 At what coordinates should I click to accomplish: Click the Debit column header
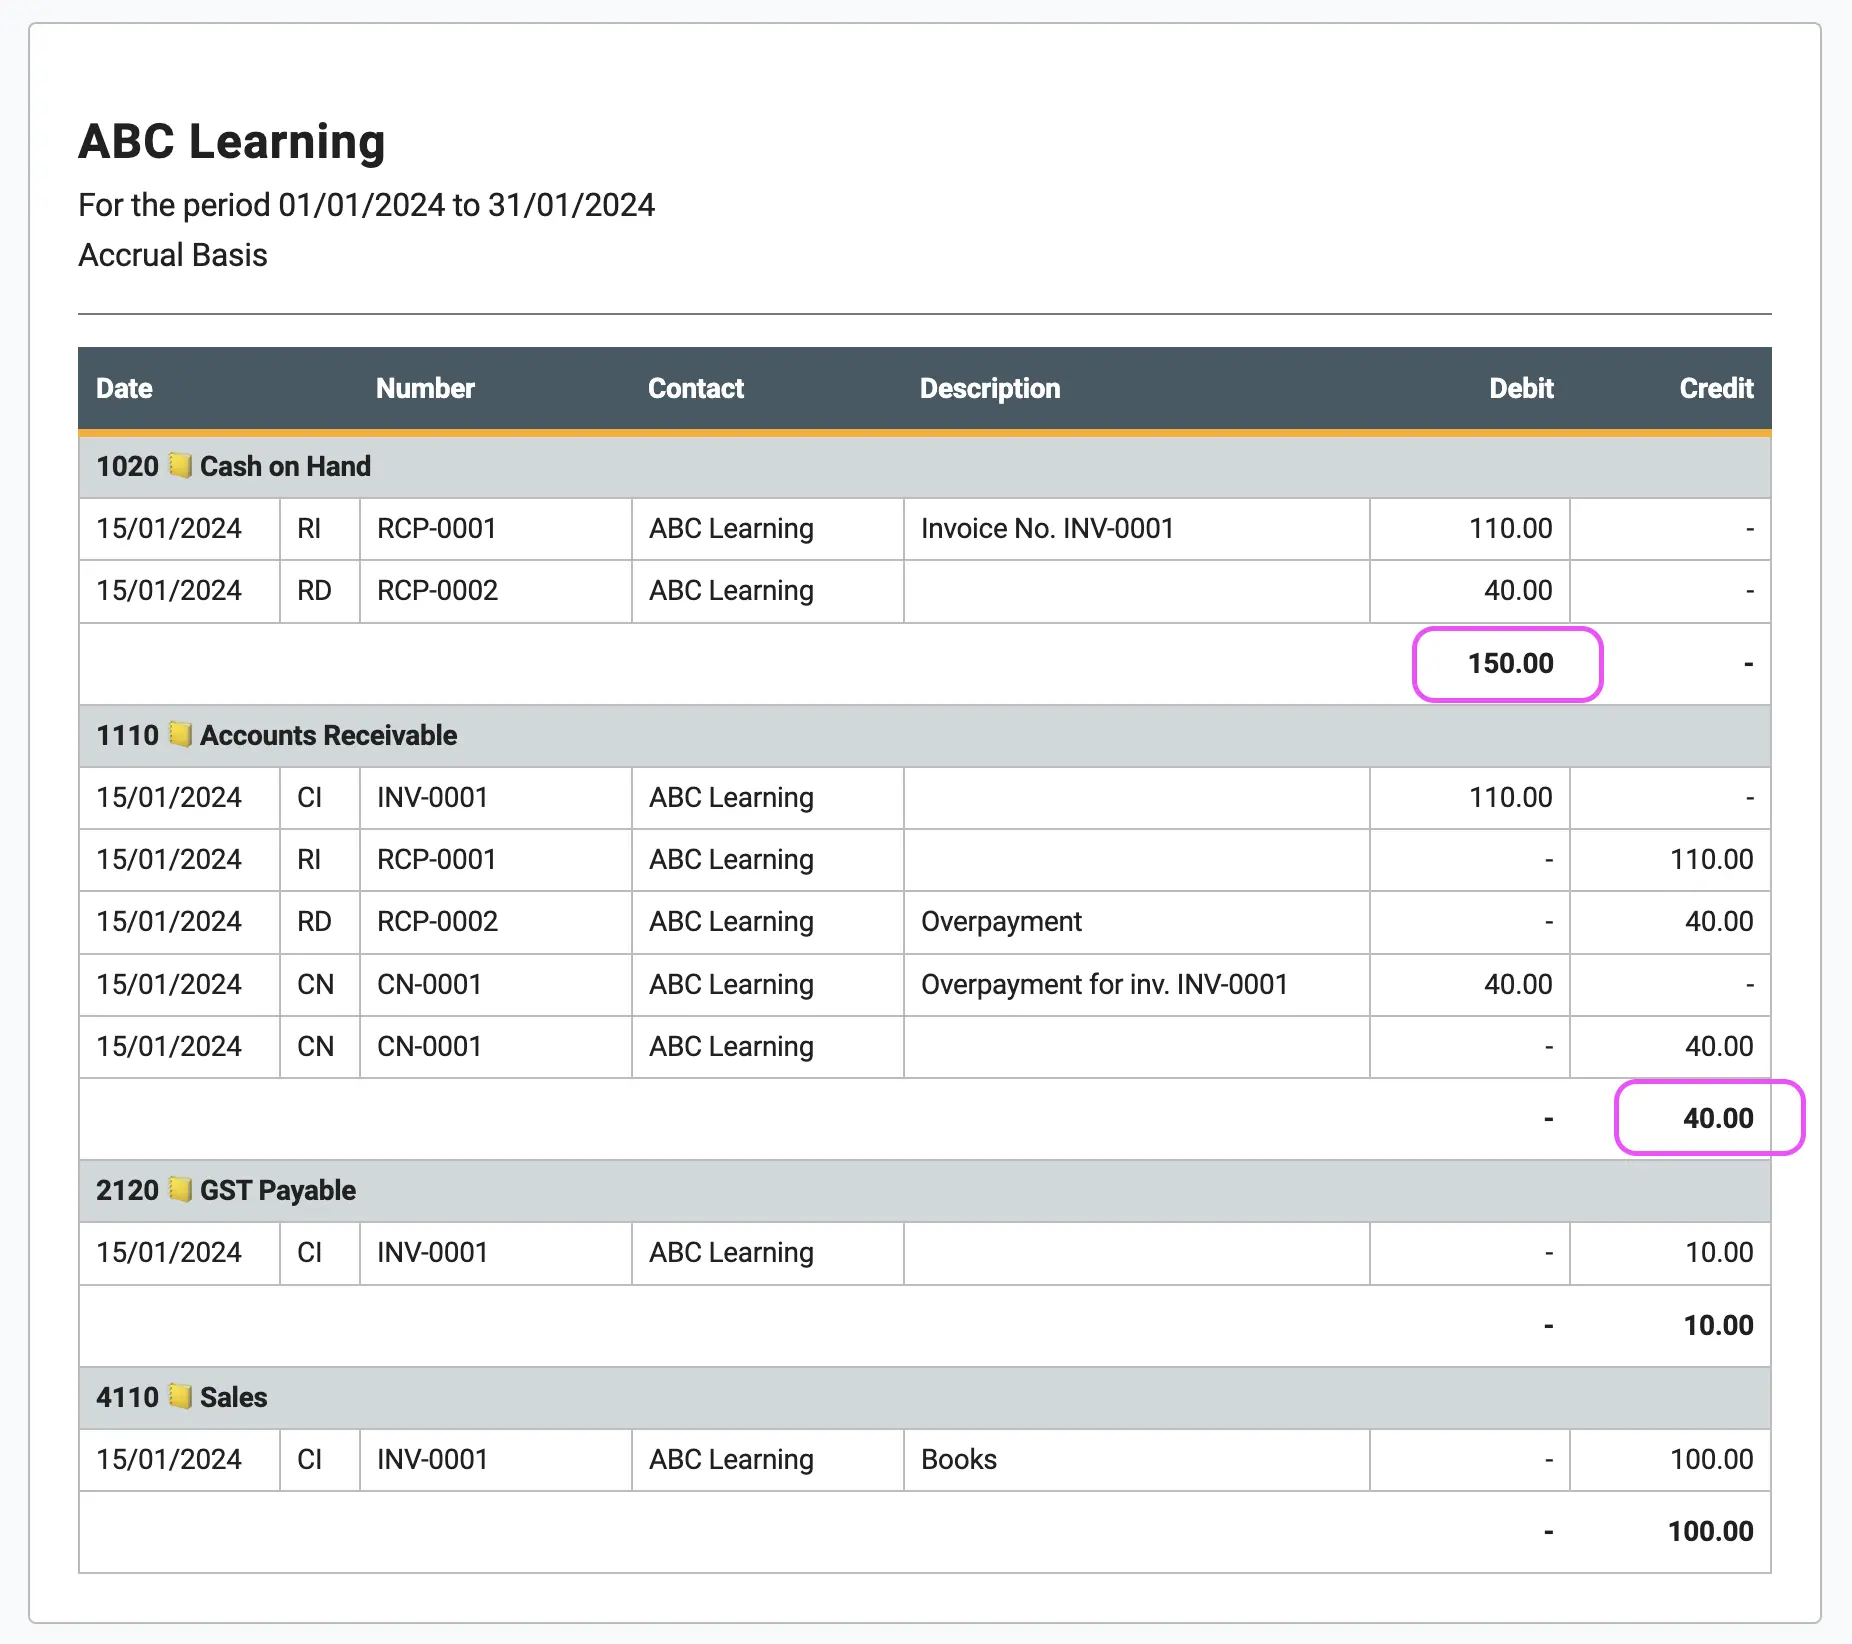pos(1521,388)
